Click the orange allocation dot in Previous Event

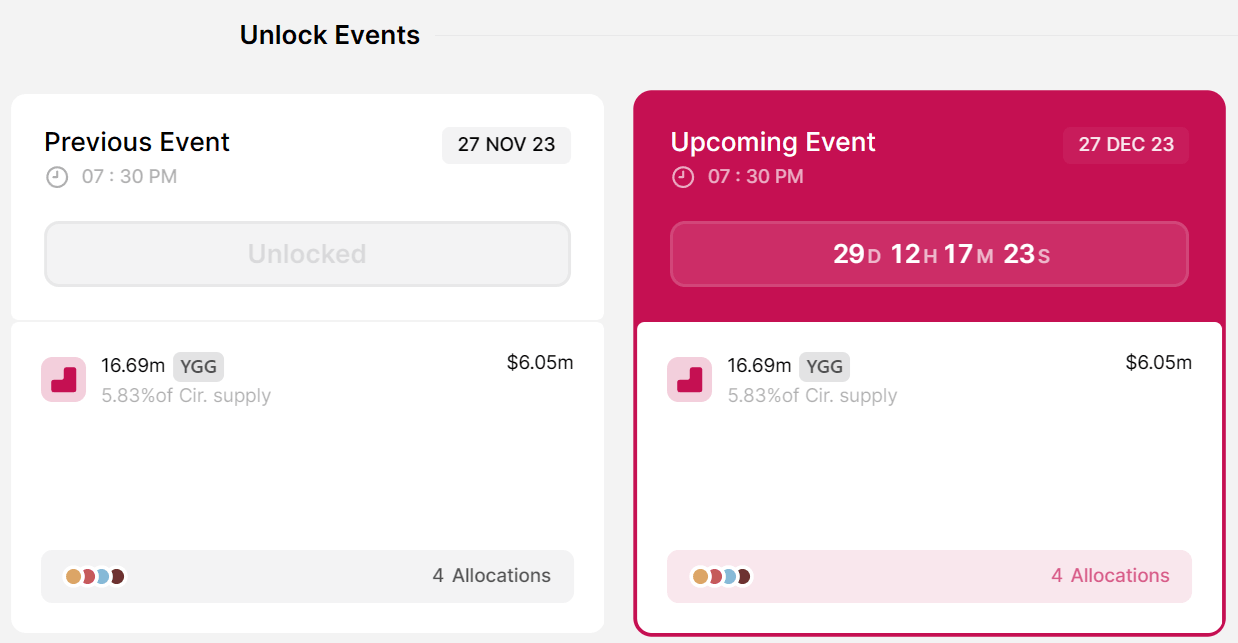(x=73, y=576)
